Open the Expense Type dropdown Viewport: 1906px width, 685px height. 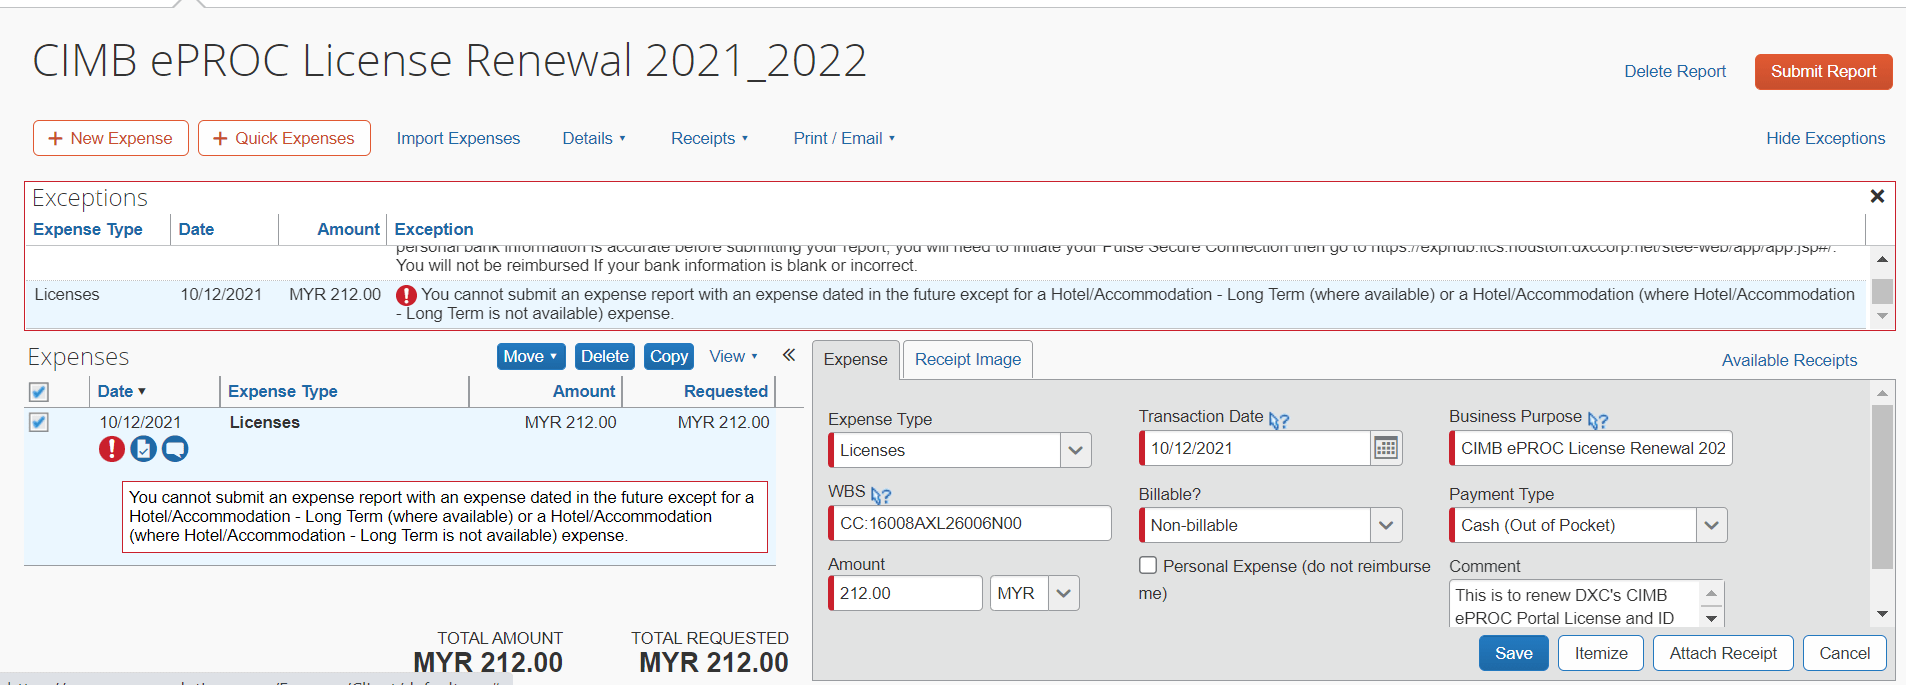pyautogui.click(x=1075, y=450)
